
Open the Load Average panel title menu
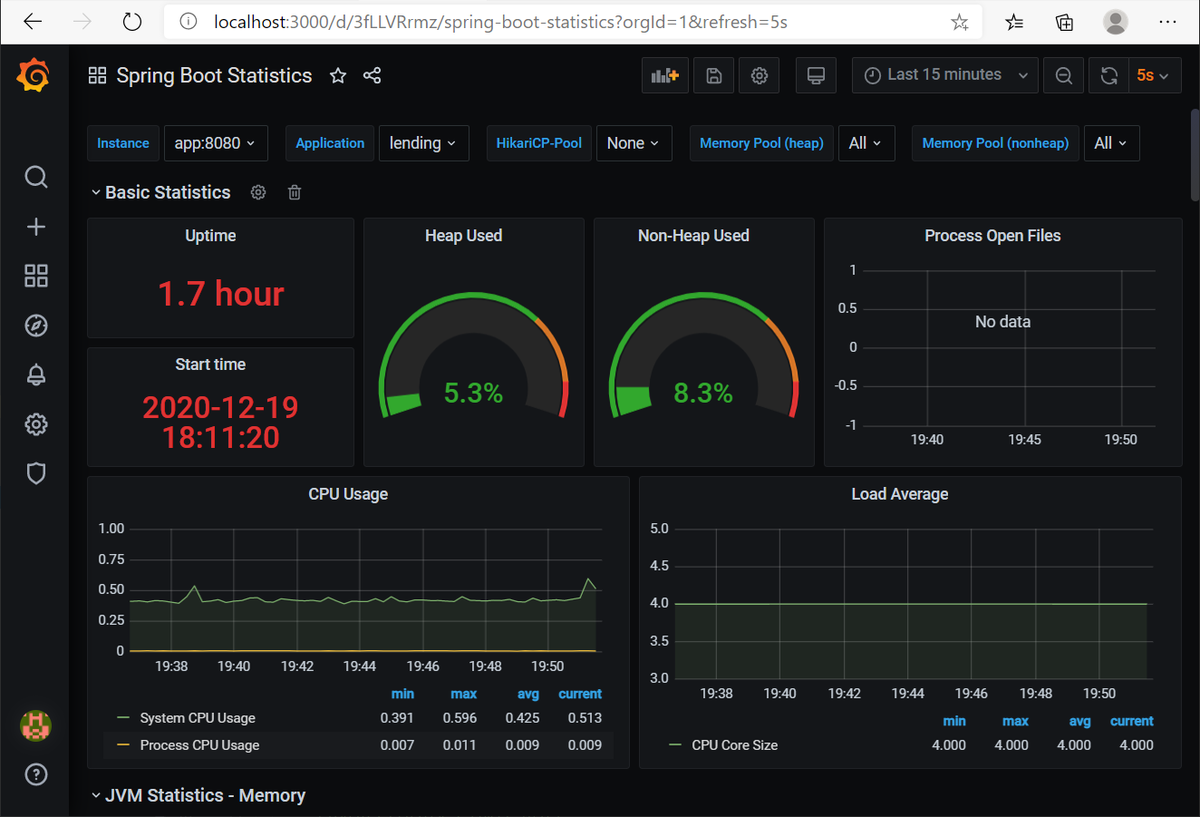click(900, 494)
